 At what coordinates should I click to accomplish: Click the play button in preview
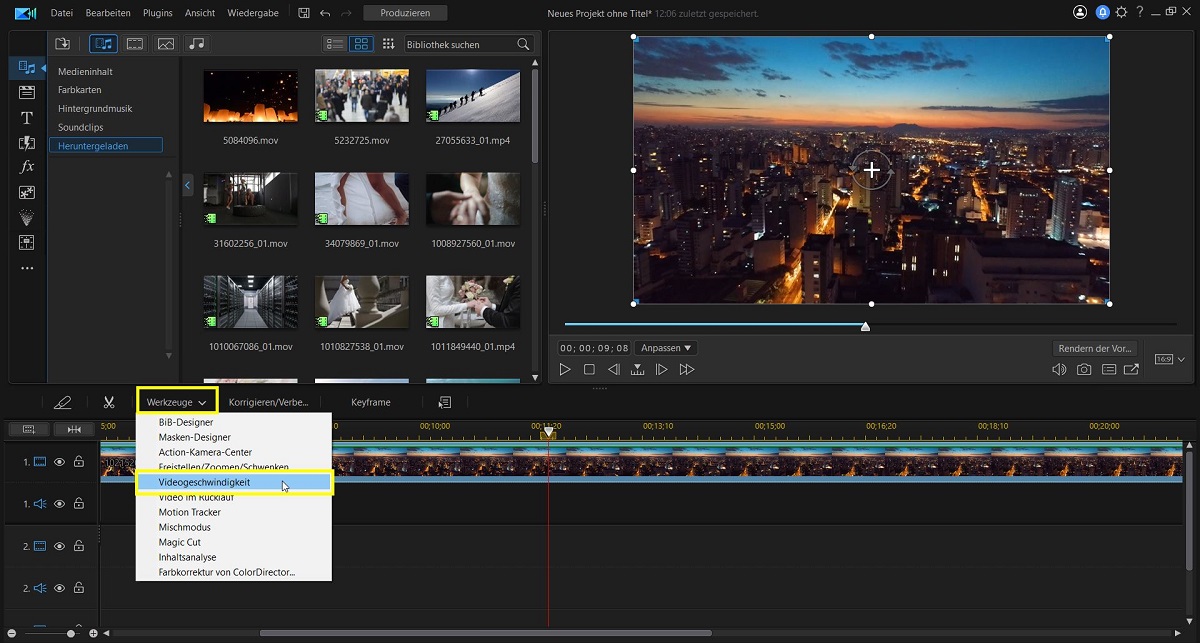(x=565, y=370)
